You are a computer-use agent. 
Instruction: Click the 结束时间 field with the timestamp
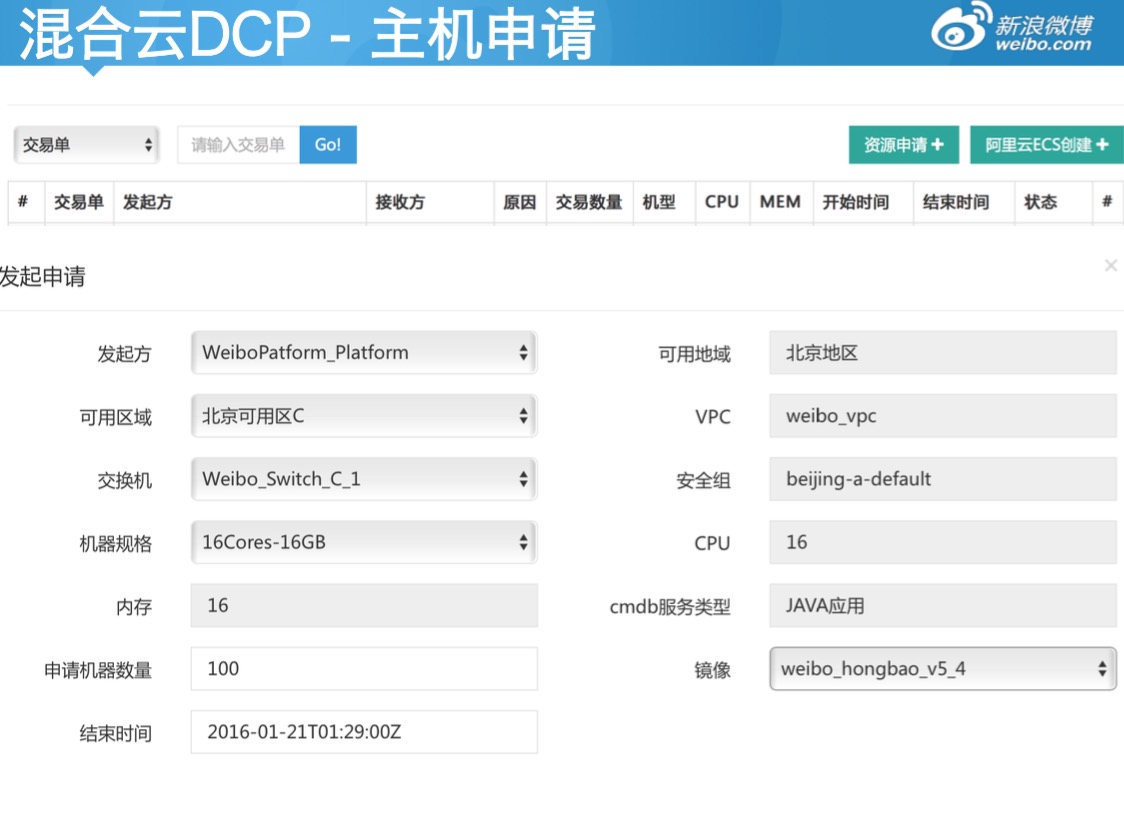click(364, 731)
